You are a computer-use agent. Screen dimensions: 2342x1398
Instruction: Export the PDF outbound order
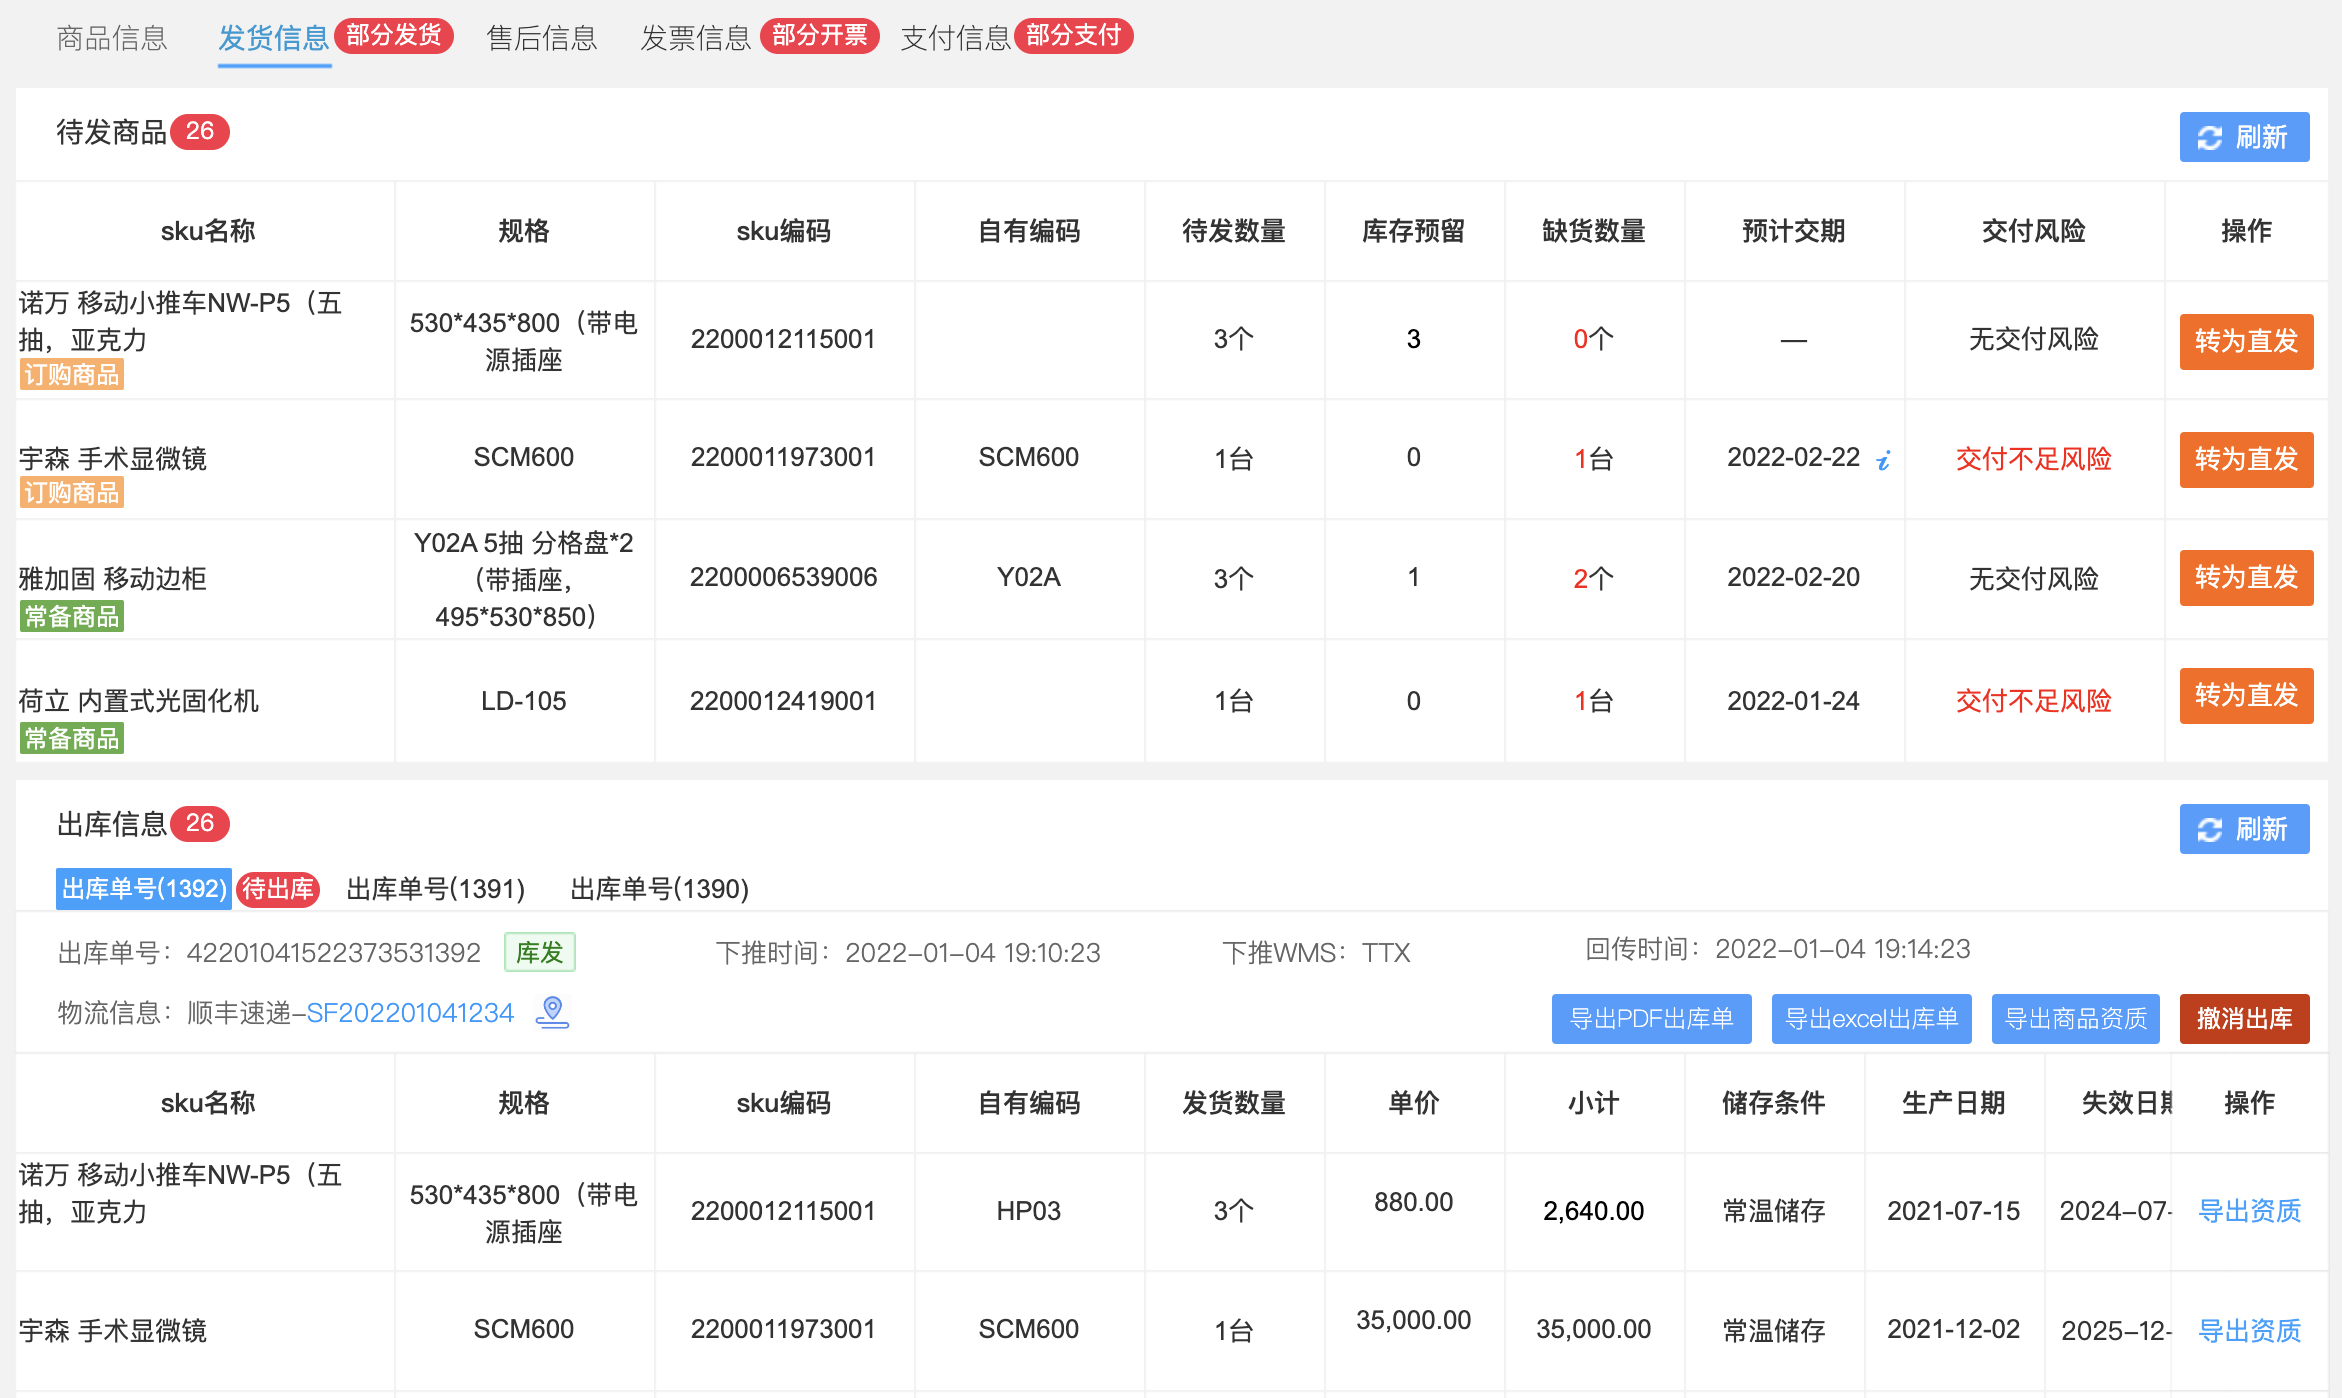[x=1651, y=1019]
